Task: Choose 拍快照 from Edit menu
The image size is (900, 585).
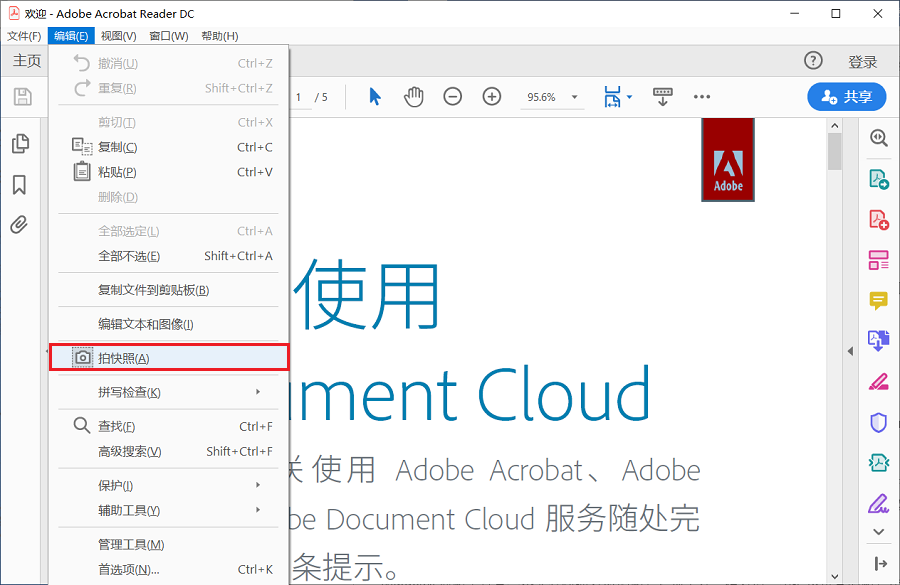Action: tap(169, 358)
